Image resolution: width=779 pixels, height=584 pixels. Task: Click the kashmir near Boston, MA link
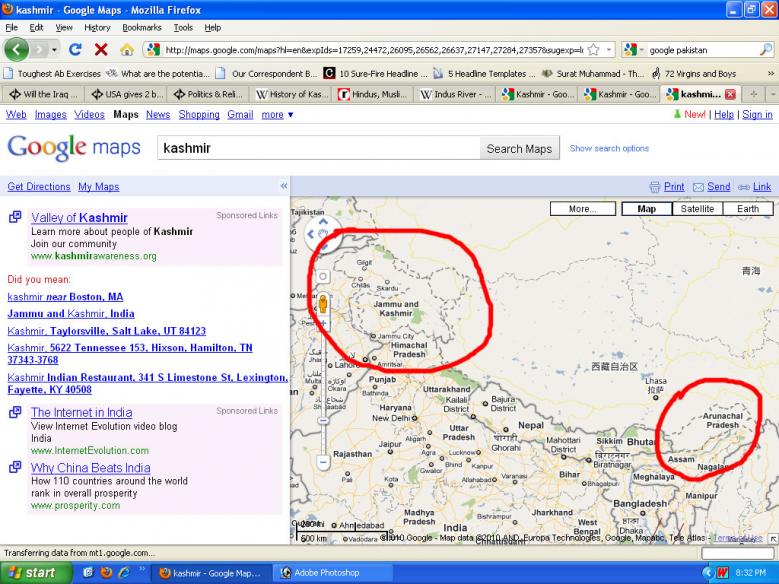pos(65,297)
